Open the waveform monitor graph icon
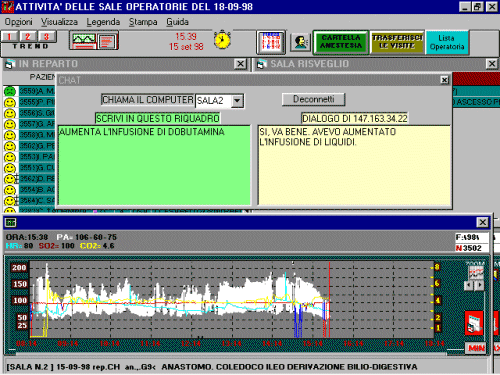 94,41
